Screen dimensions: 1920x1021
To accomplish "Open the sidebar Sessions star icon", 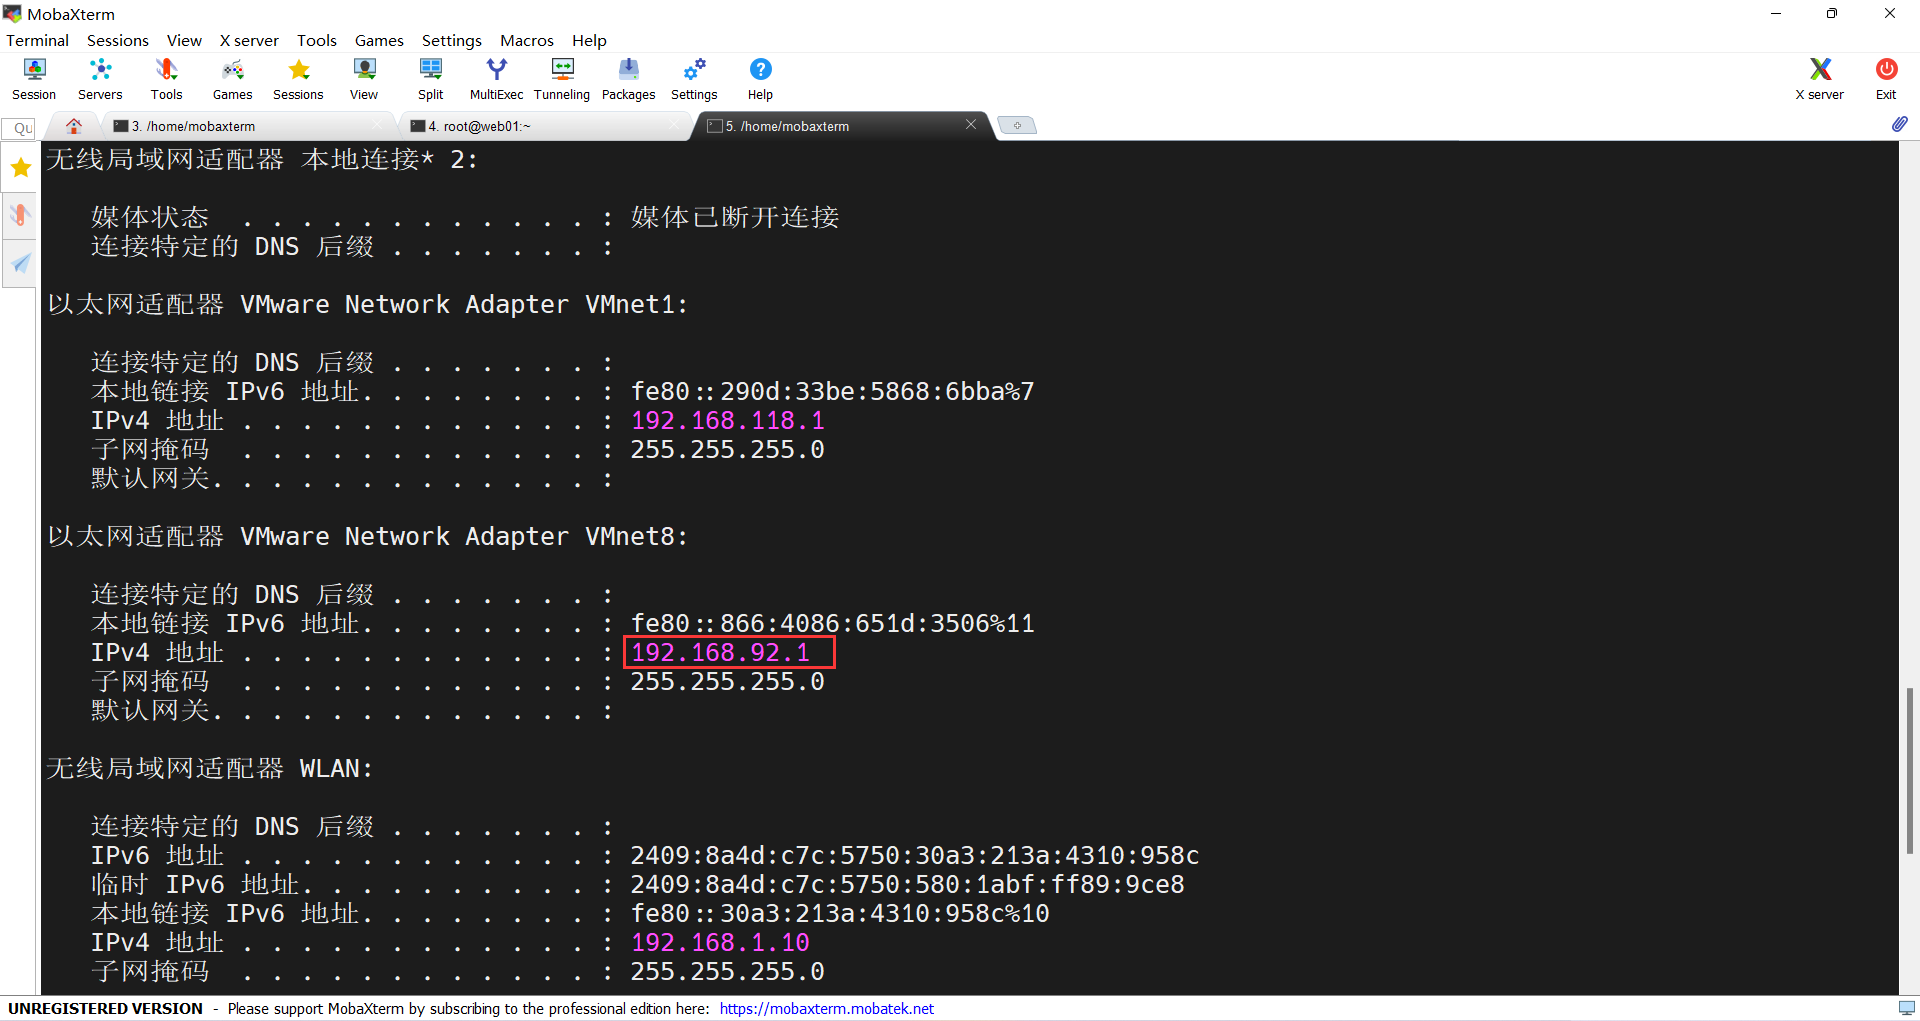I will pyautogui.click(x=20, y=168).
